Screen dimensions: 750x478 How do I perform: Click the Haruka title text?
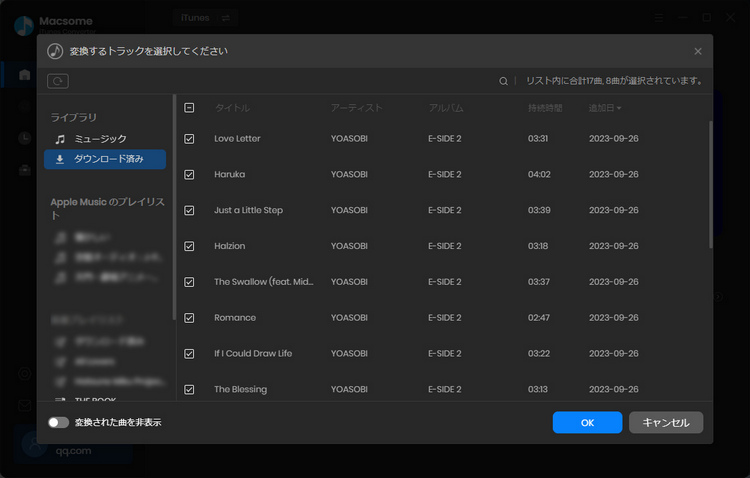tap(230, 175)
